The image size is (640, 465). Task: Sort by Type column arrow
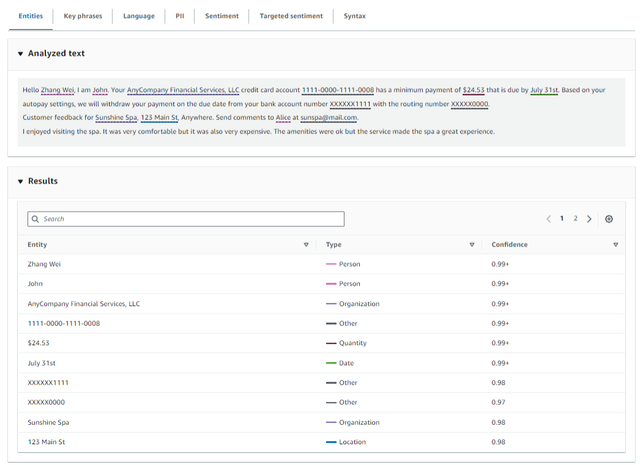tap(472, 245)
